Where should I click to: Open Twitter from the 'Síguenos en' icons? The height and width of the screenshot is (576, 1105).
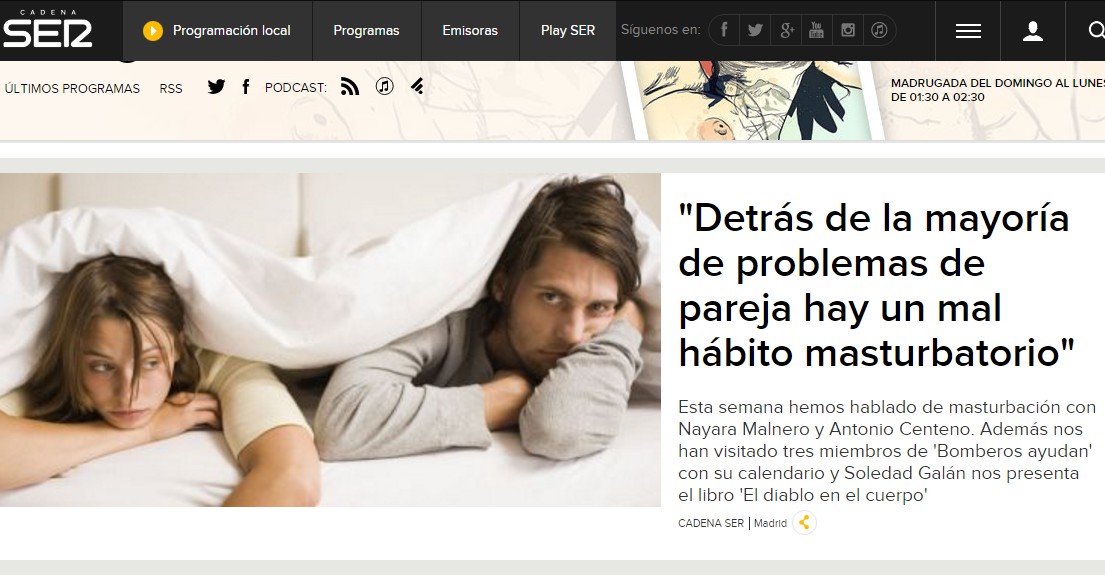[755, 30]
